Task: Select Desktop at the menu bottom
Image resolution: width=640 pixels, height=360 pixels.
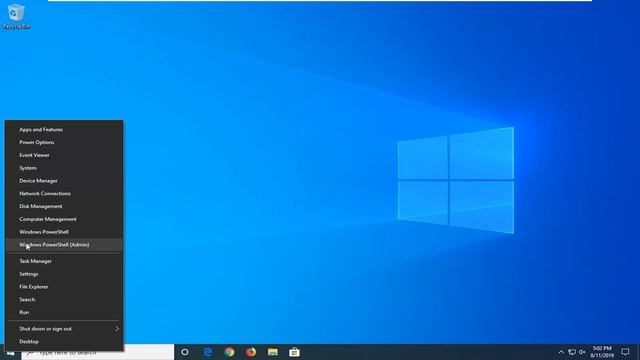Action: point(64,342)
